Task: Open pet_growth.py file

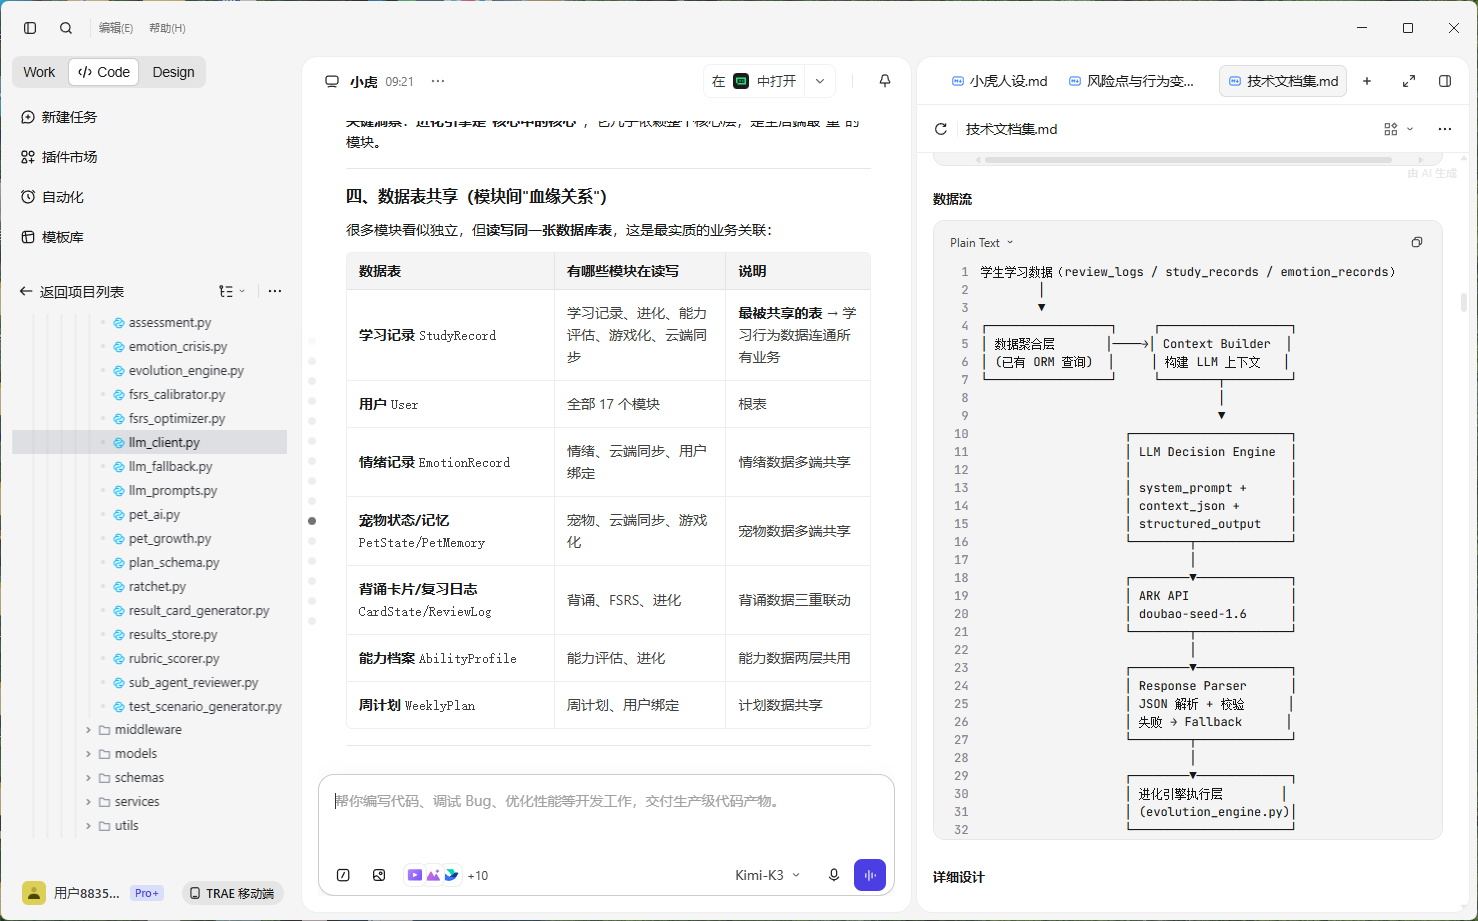Action: click(162, 538)
